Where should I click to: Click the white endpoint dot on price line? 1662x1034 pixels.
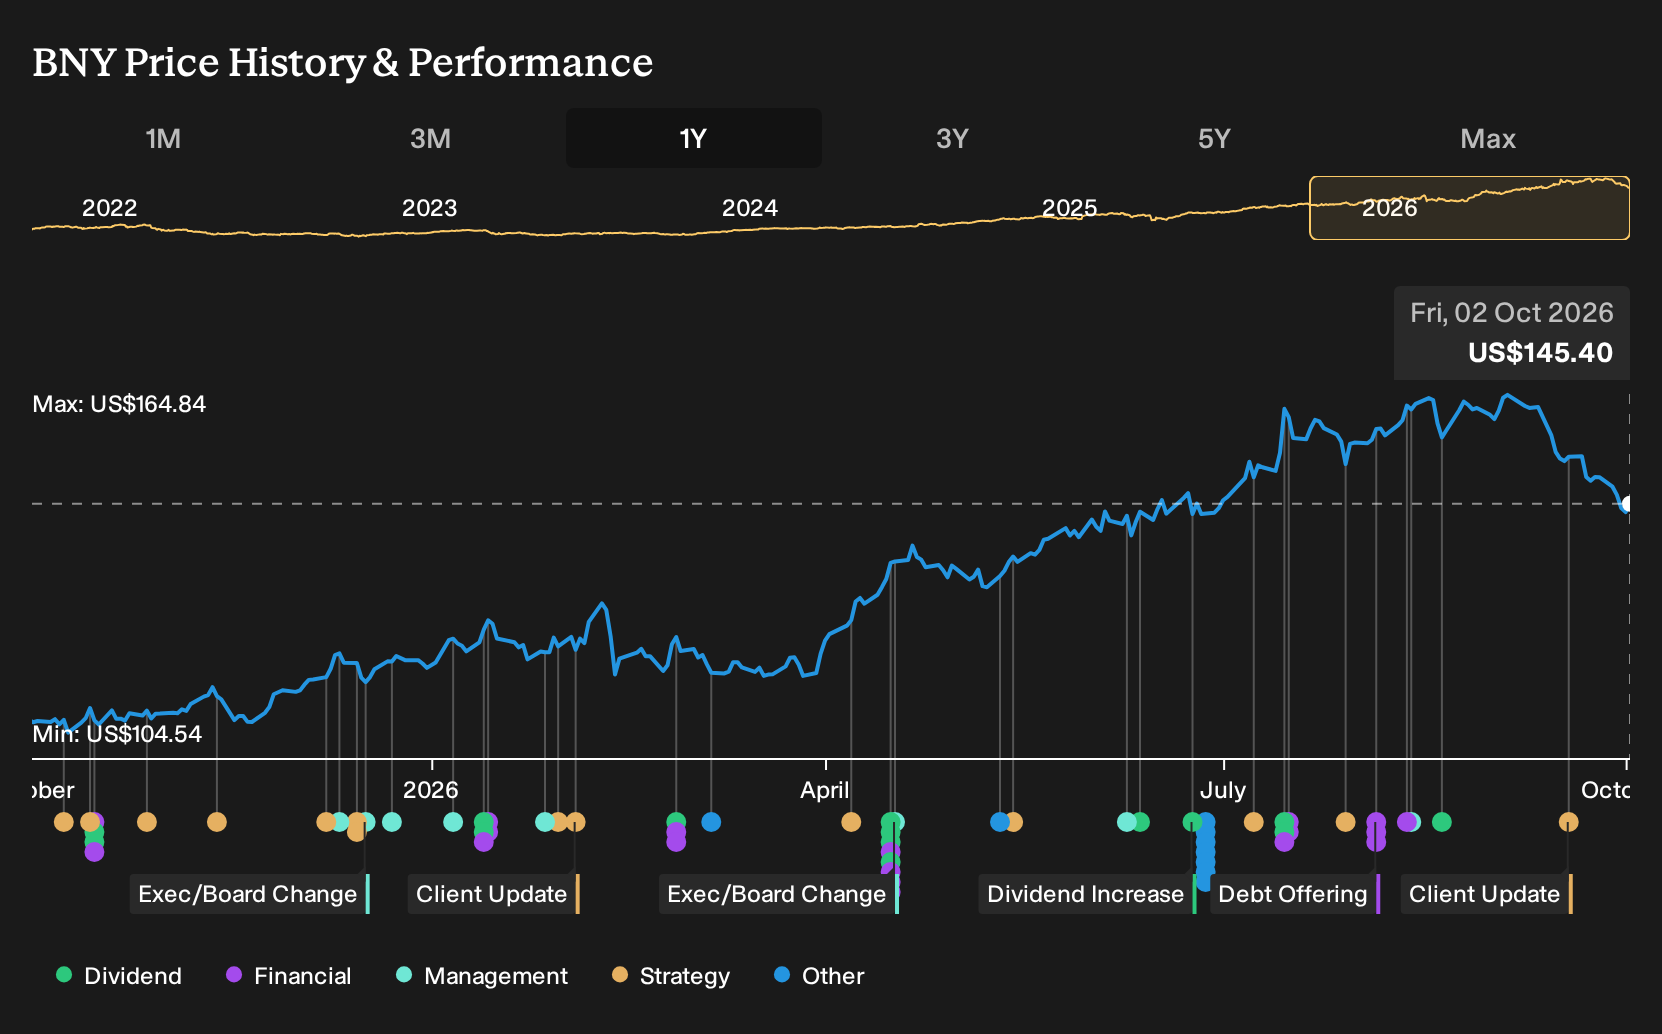click(1627, 504)
